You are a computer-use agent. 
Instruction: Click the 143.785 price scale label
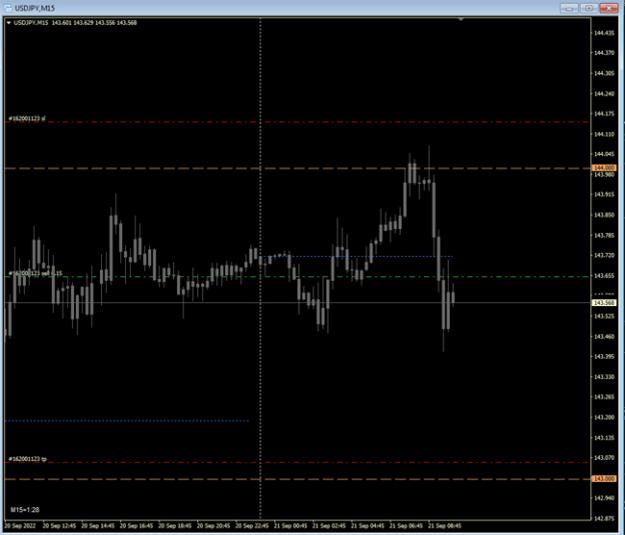(x=604, y=235)
